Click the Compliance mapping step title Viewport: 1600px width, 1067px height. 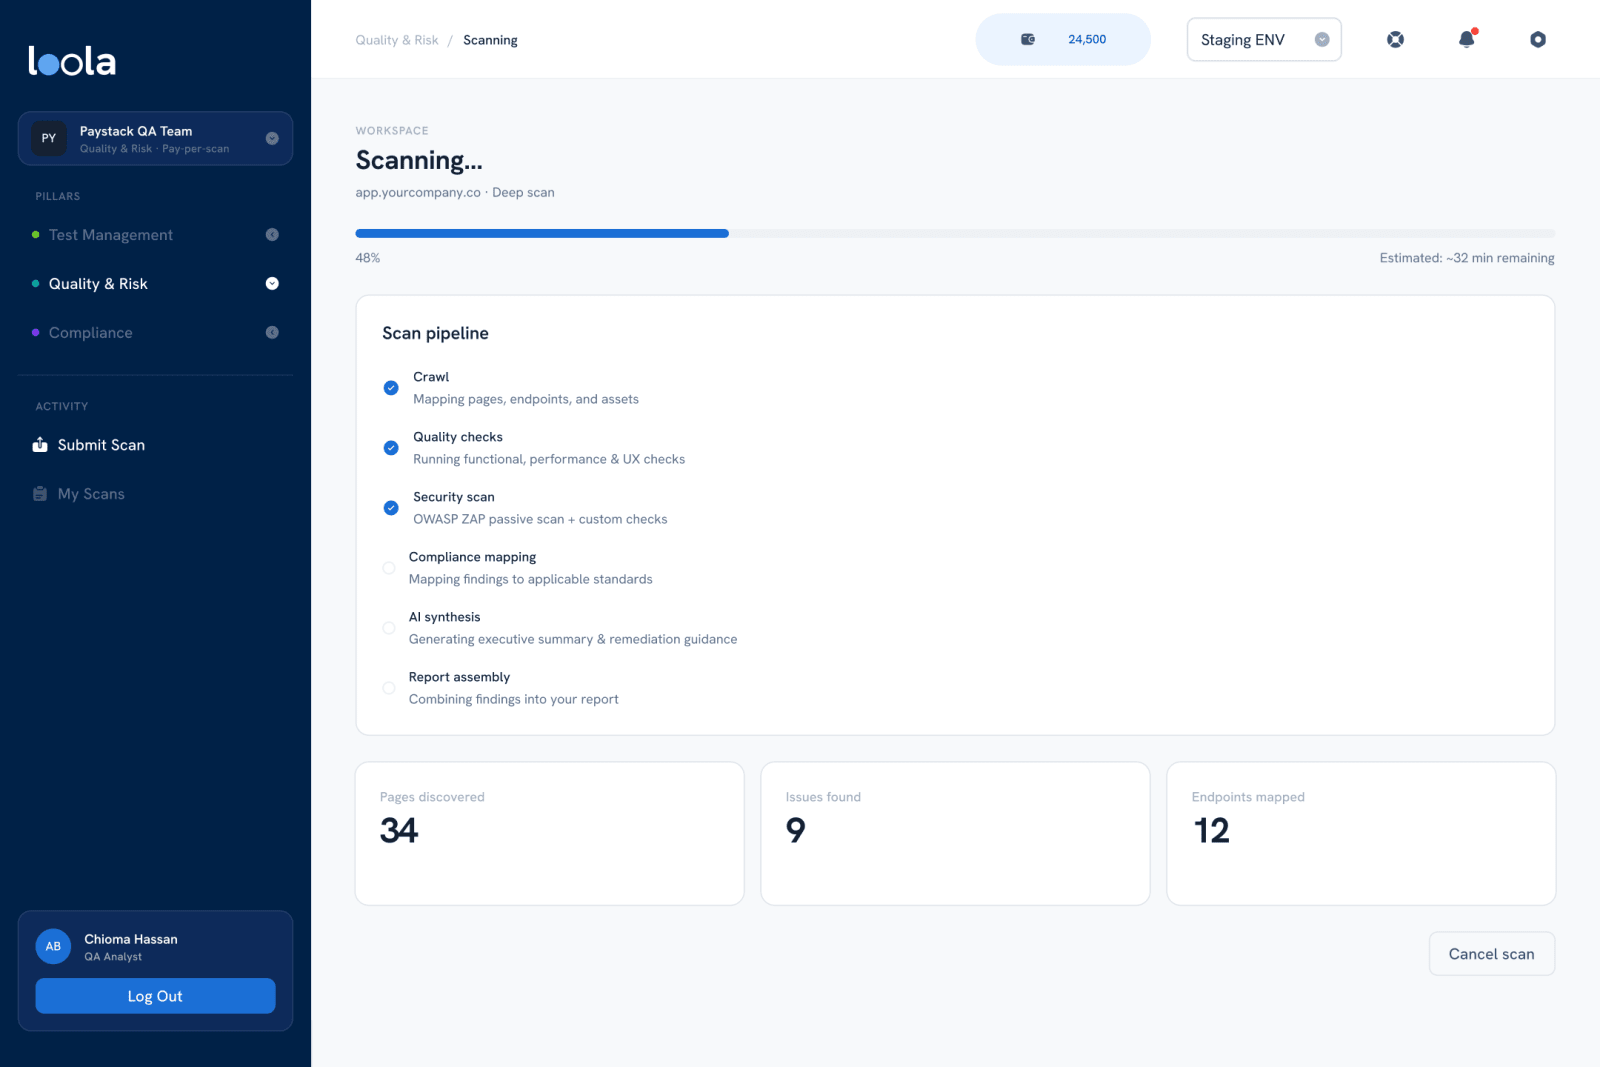click(472, 557)
